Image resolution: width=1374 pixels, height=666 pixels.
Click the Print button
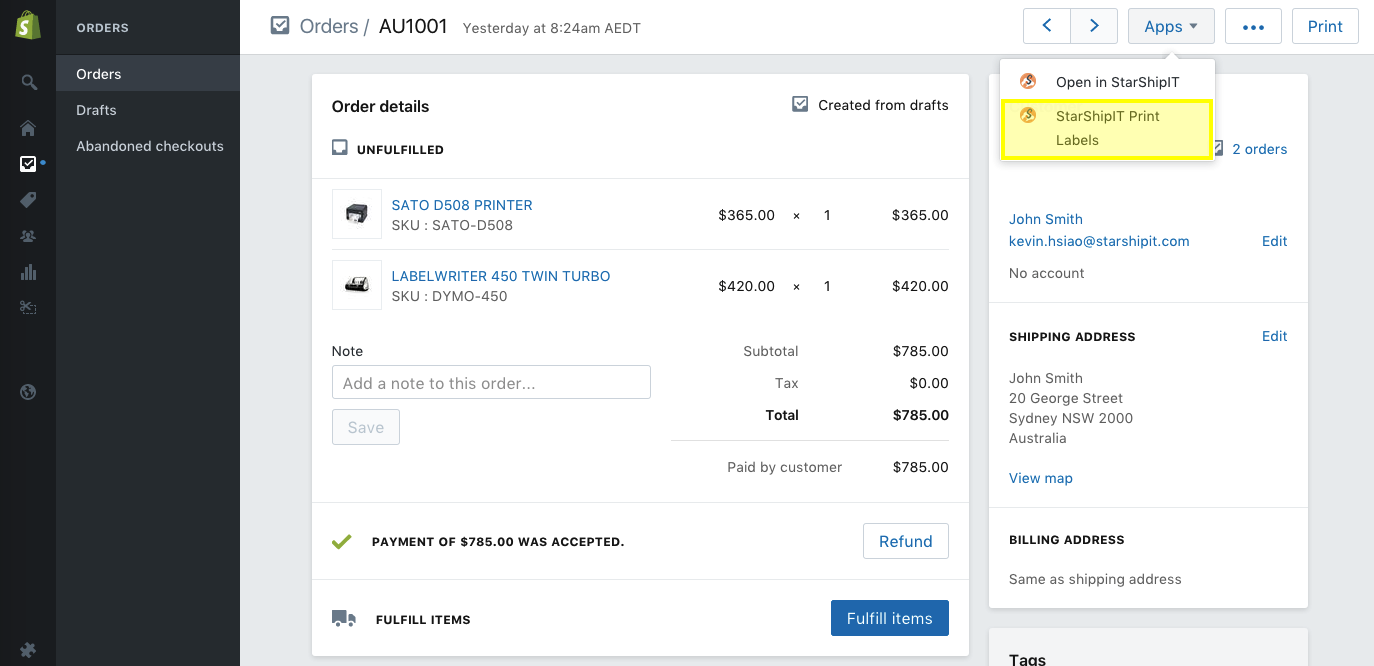[1325, 26]
